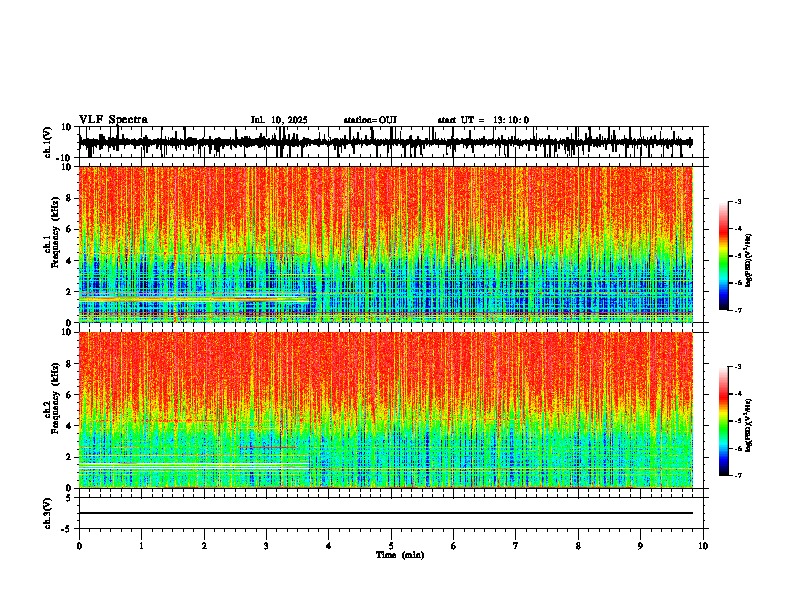This screenshot has height=612, width=792.
Task: Click the "6" kHz tick of ch.1 spectrogram
Action: tap(70, 229)
